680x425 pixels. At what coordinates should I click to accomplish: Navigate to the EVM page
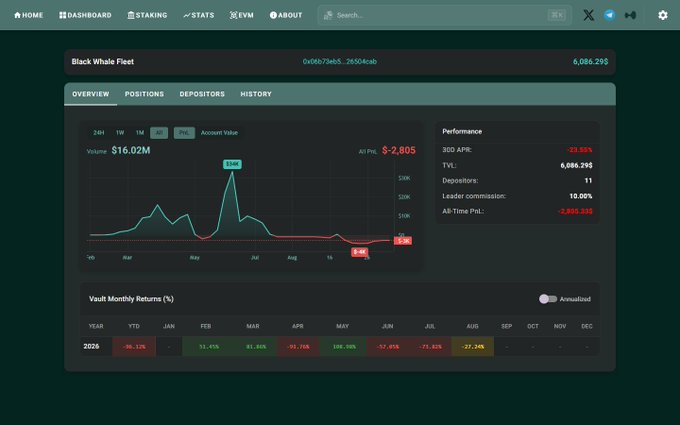pyautogui.click(x=242, y=15)
